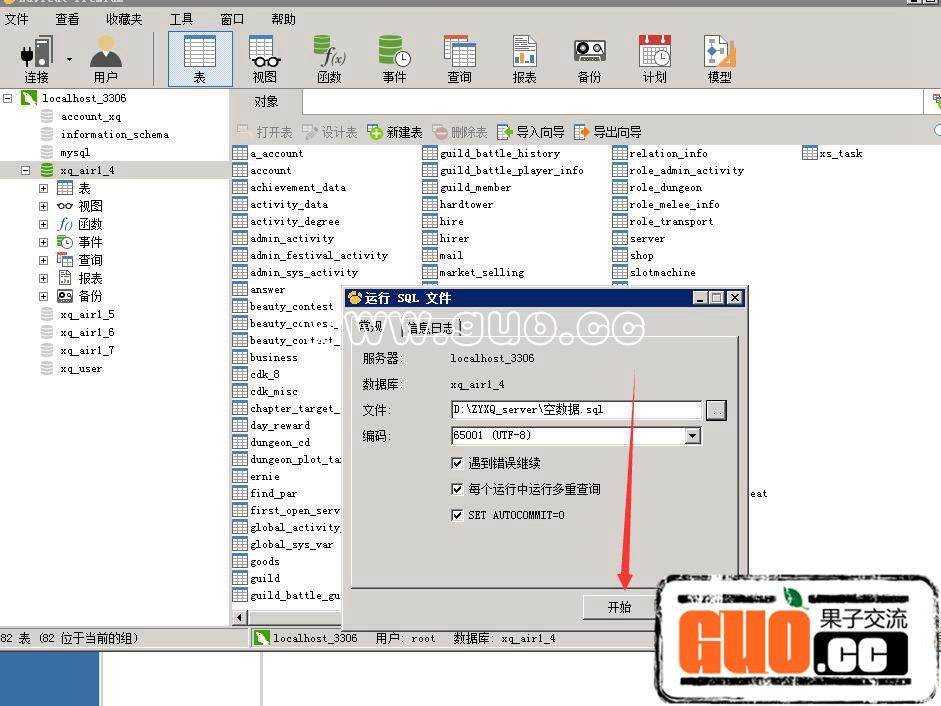
Task: Open the 查询 (Query) toolbar icon
Action: [459, 58]
